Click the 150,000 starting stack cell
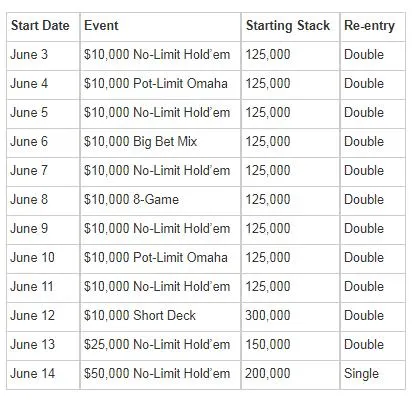418x411 pixels. (x=291, y=346)
